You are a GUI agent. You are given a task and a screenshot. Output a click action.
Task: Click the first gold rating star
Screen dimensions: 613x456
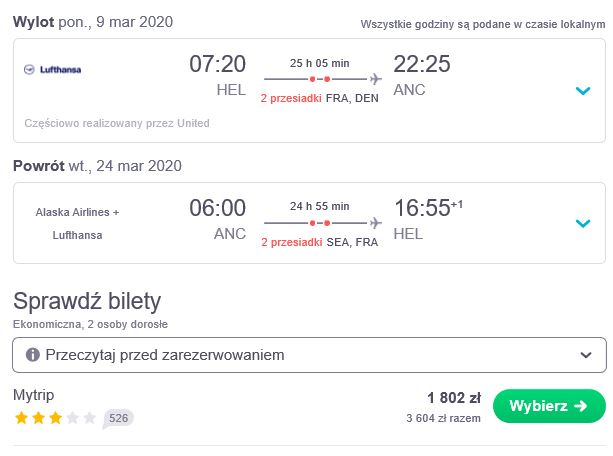pyautogui.click(x=22, y=418)
